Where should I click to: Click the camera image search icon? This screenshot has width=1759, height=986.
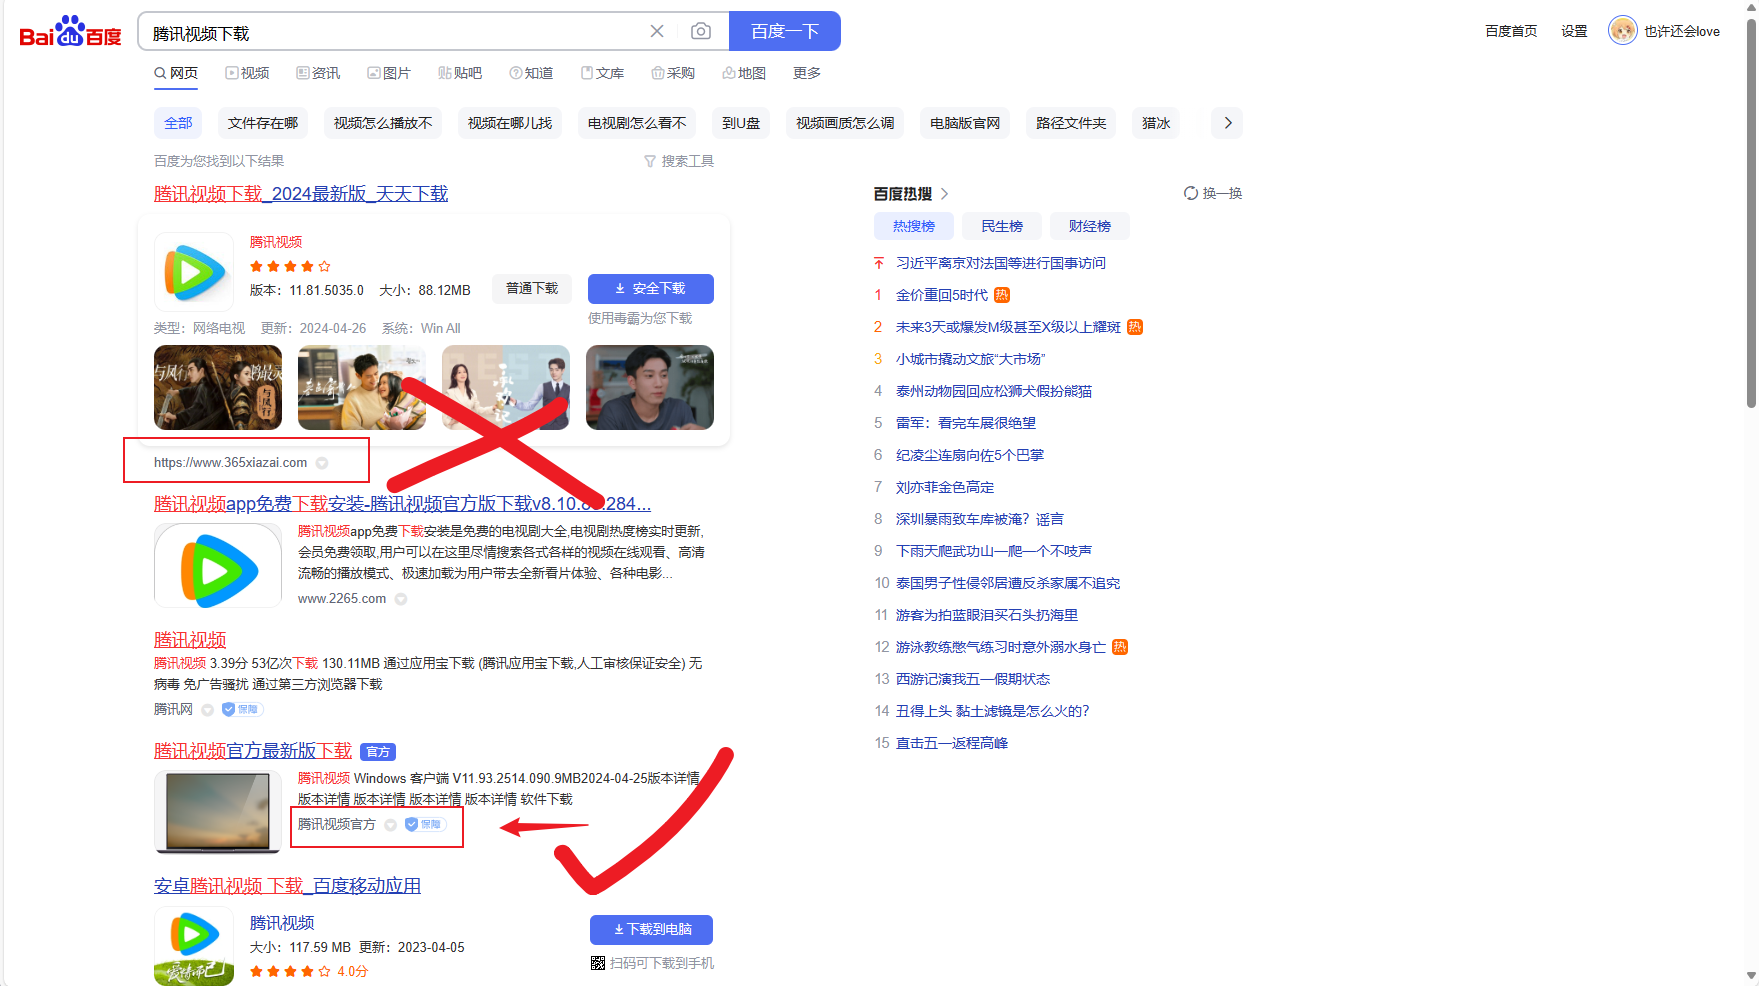[x=701, y=31]
